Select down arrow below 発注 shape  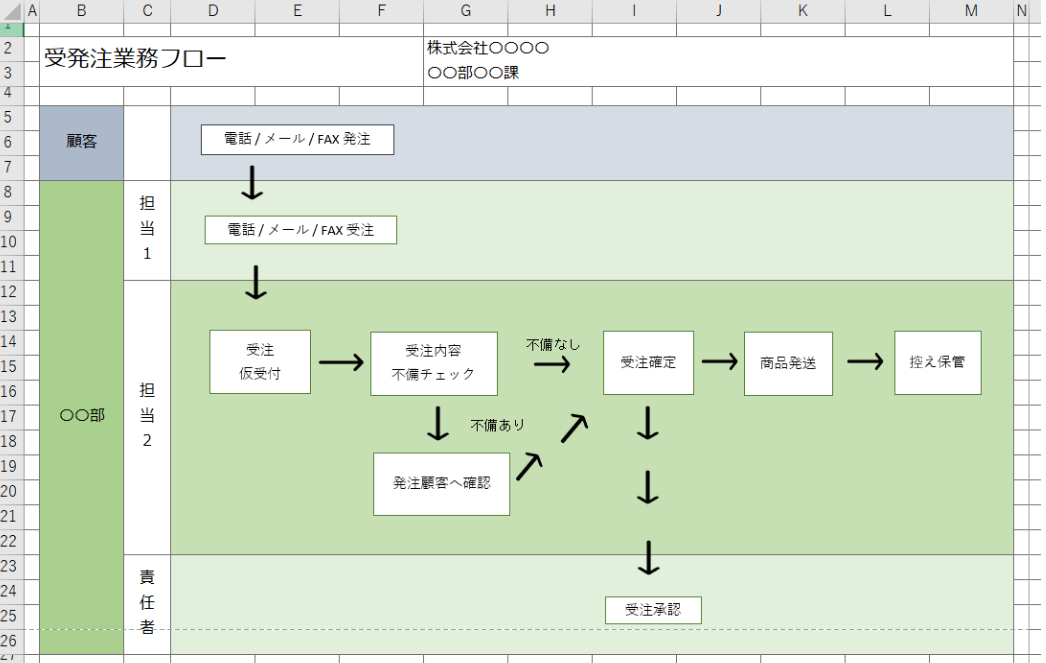pyautogui.click(x=252, y=183)
